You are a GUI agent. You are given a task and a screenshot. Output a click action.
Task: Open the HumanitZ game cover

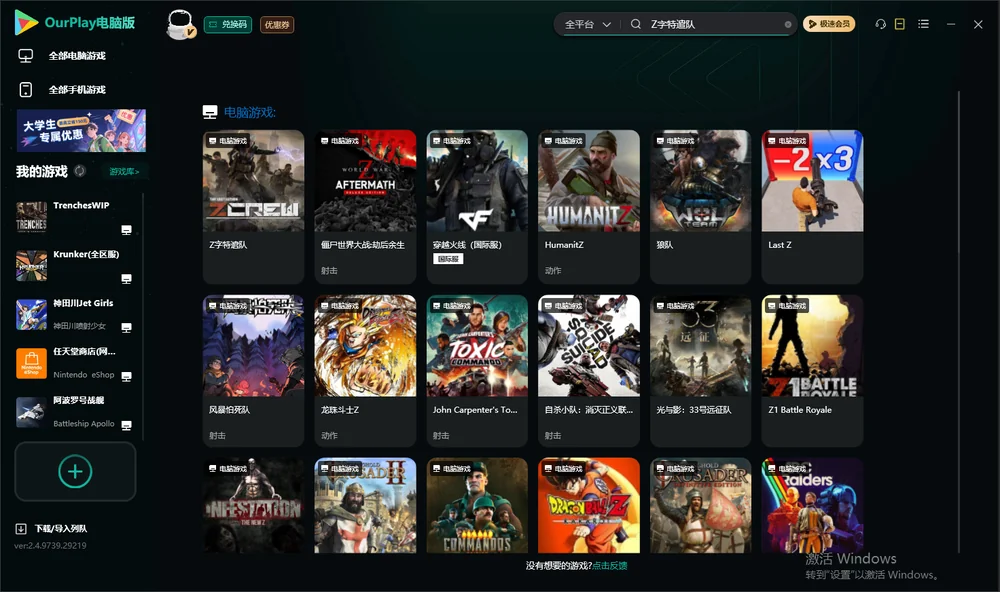(589, 181)
